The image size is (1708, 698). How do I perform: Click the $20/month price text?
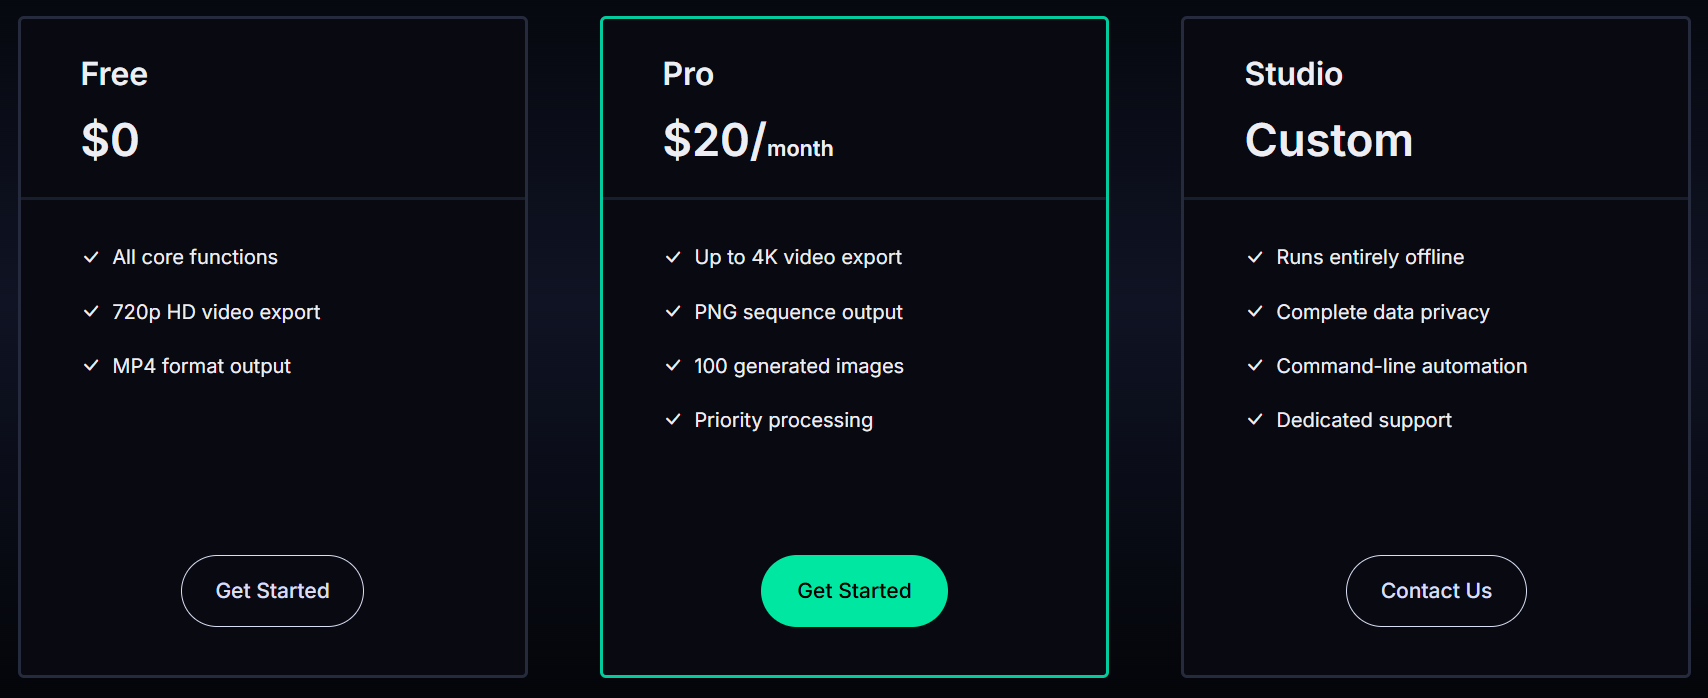coord(747,140)
